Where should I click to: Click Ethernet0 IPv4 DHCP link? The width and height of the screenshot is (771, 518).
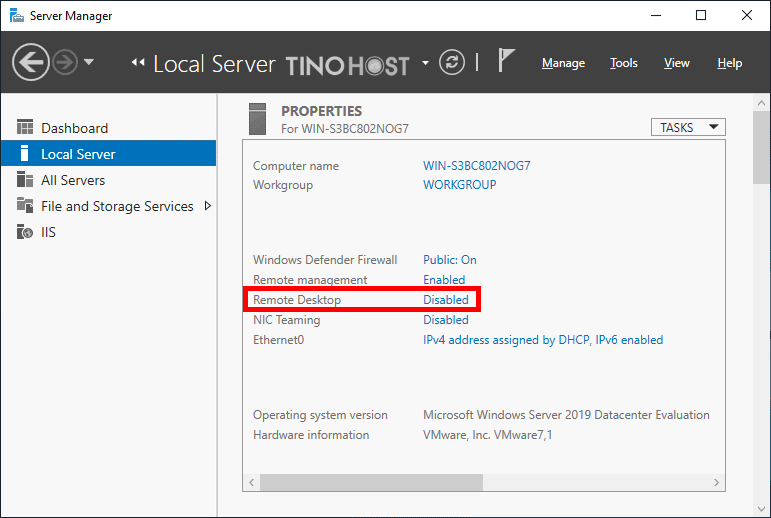click(543, 340)
